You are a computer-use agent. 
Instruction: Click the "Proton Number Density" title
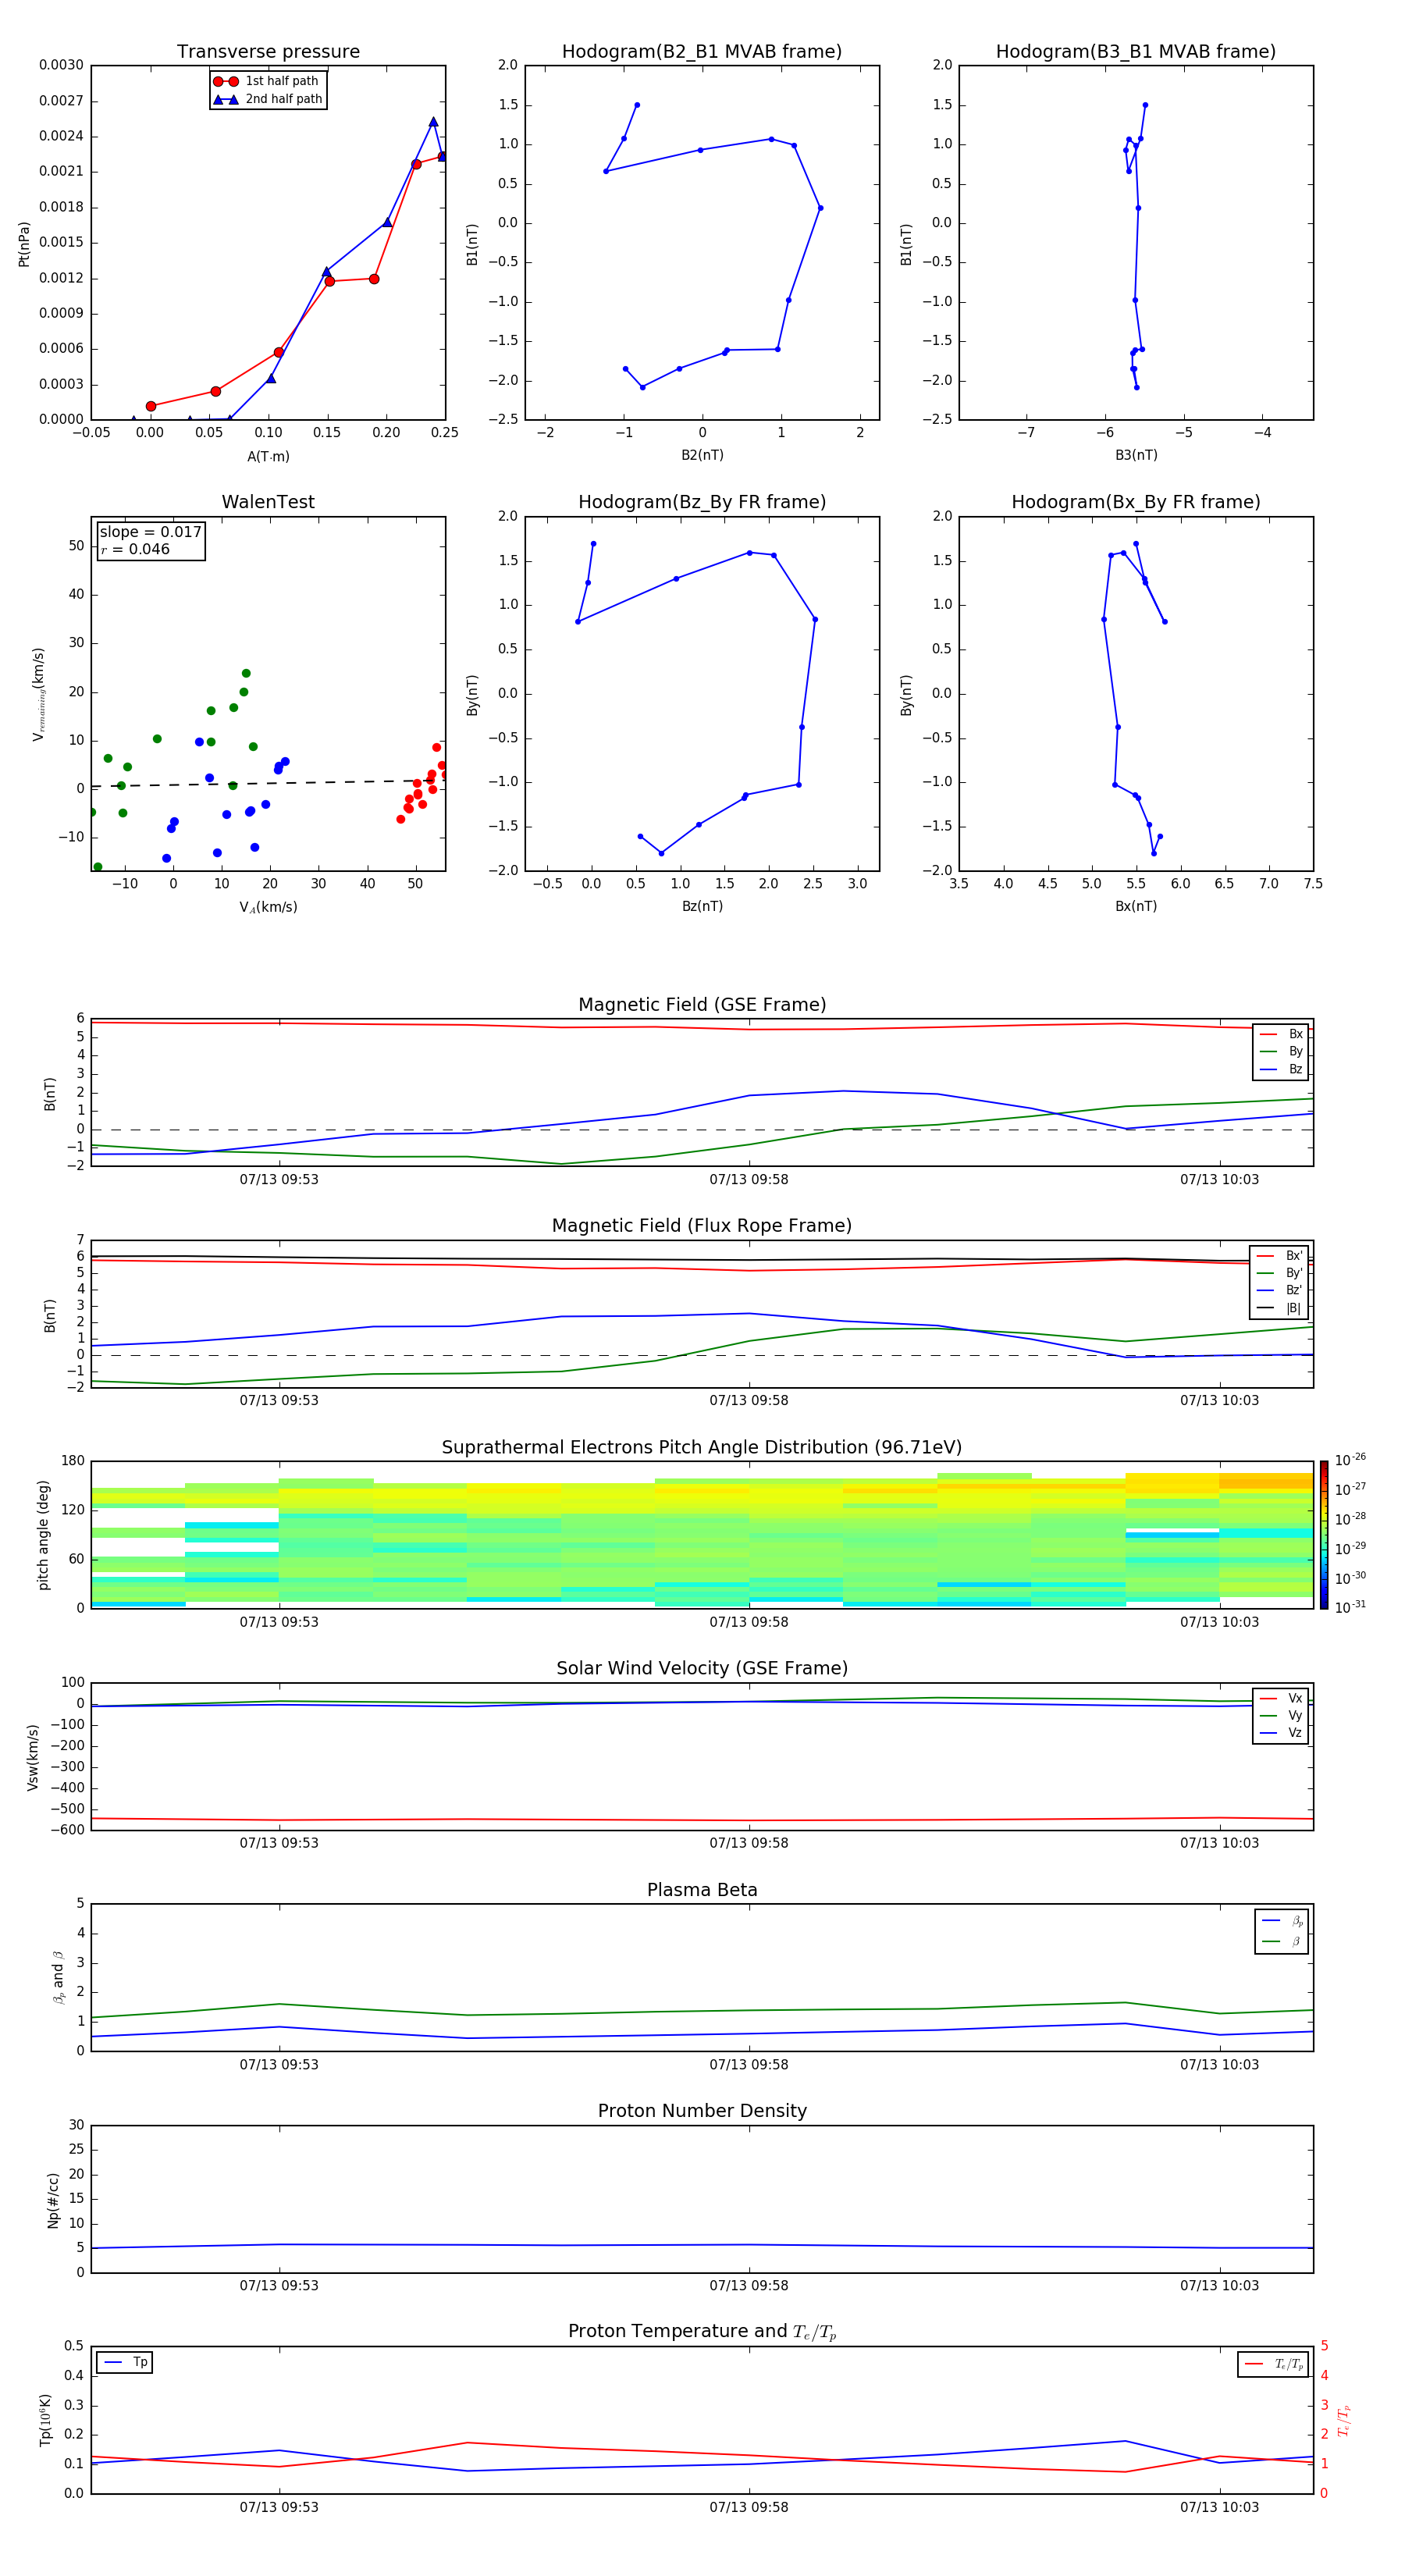click(702, 2111)
